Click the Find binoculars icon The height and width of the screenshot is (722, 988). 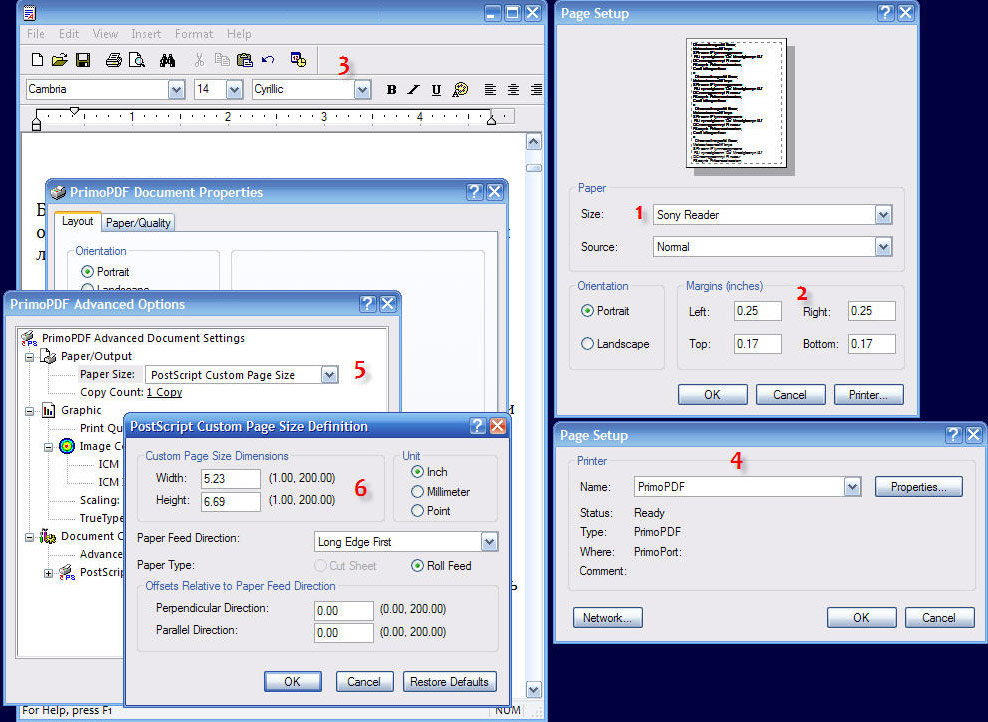point(167,60)
